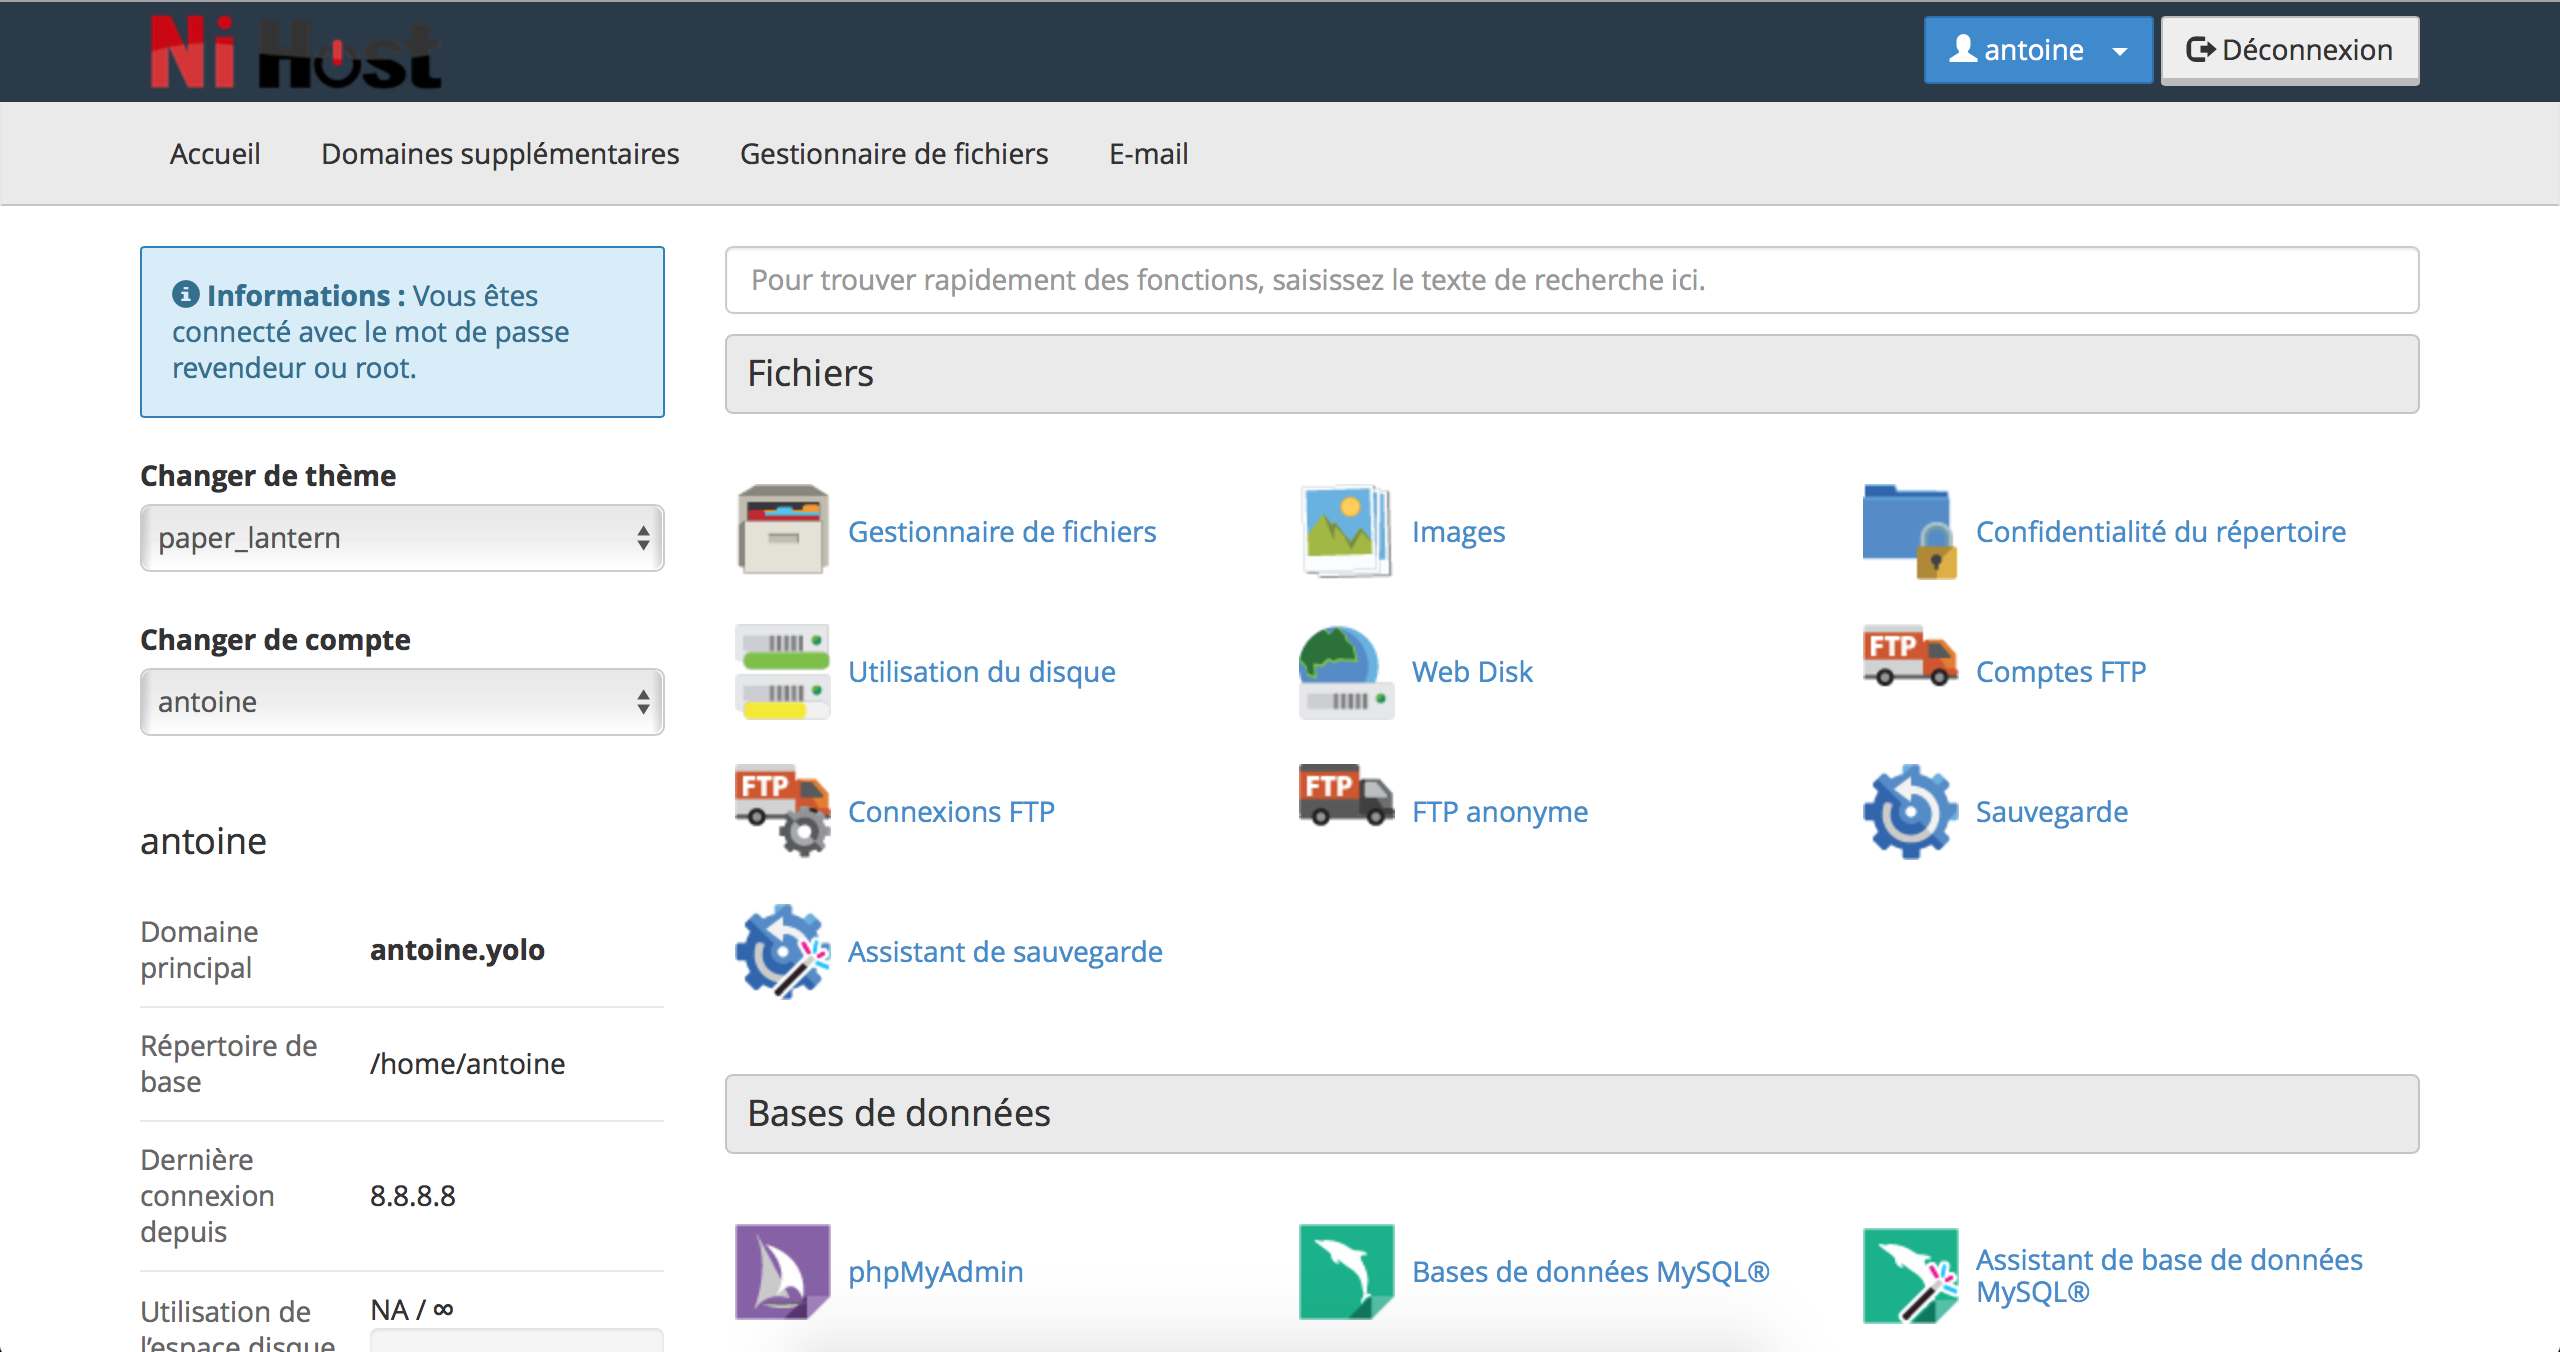This screenshot has width=2560, height=1352.
Task: Open the Sauvegarde gear icon
Action: click(x=1910, y=811)
